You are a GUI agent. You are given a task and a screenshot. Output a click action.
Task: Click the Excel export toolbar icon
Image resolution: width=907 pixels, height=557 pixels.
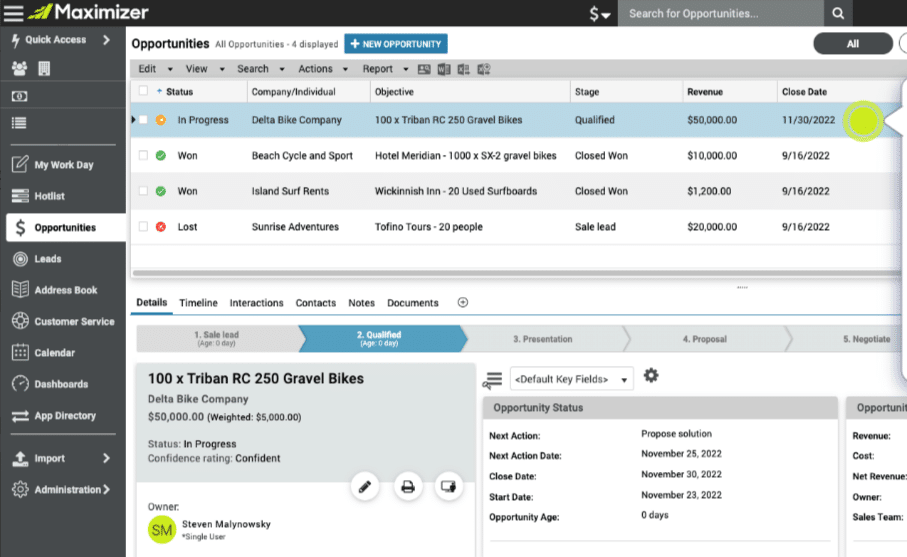pos(463,69)
